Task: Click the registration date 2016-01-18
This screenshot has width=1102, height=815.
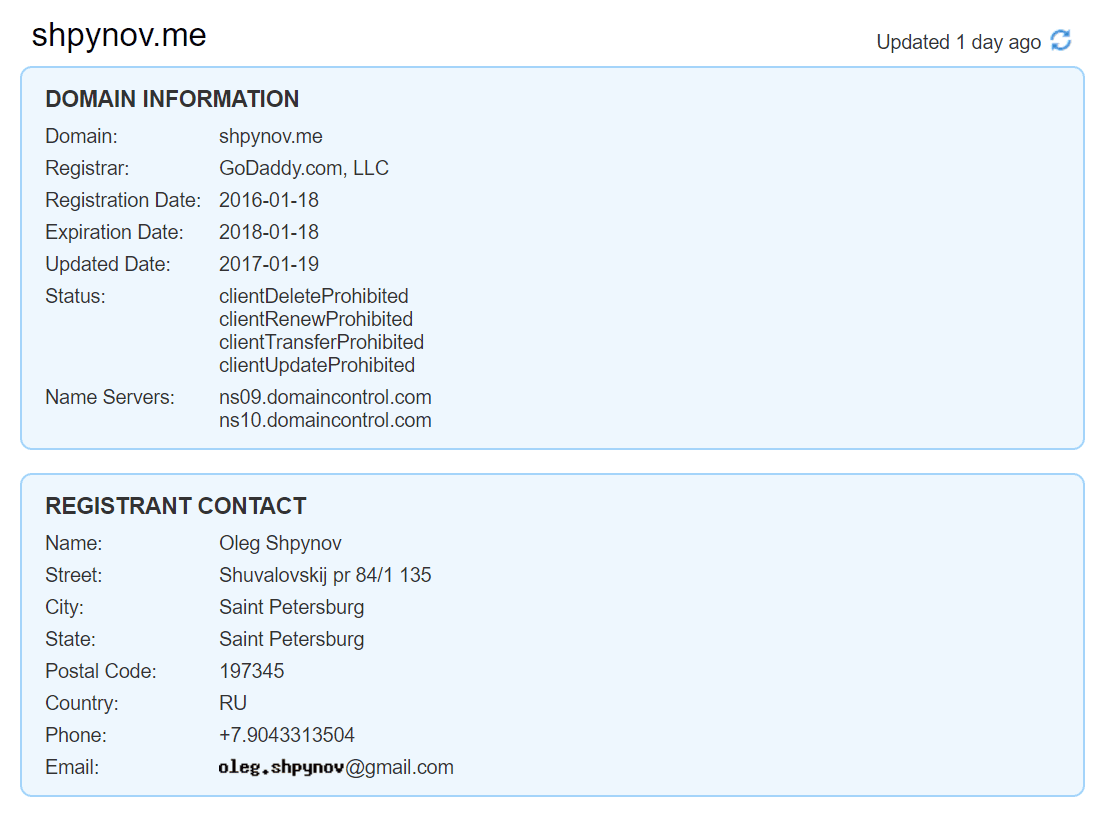Action: tap(268, 200)
